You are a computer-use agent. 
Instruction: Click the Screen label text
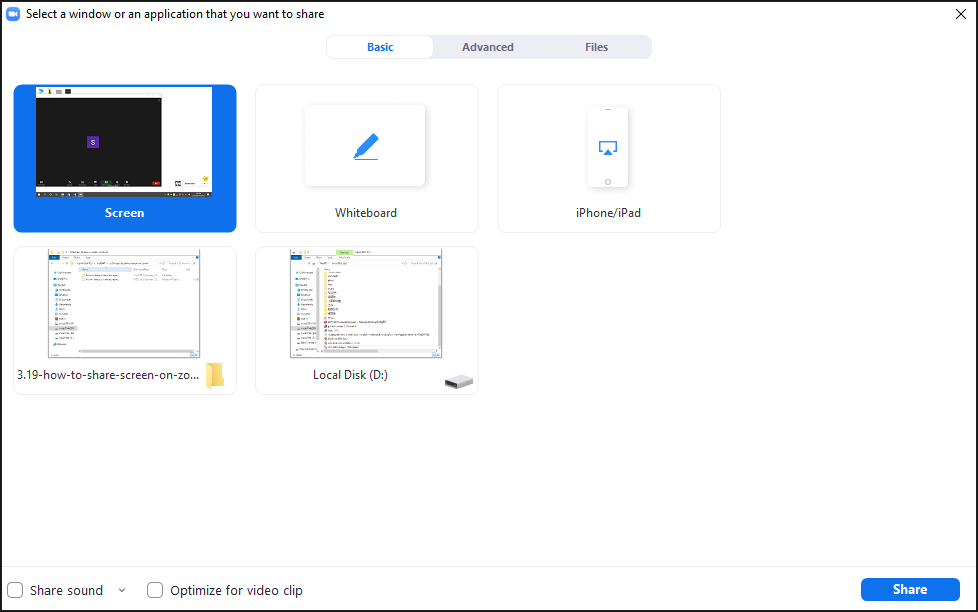[124, 213]
